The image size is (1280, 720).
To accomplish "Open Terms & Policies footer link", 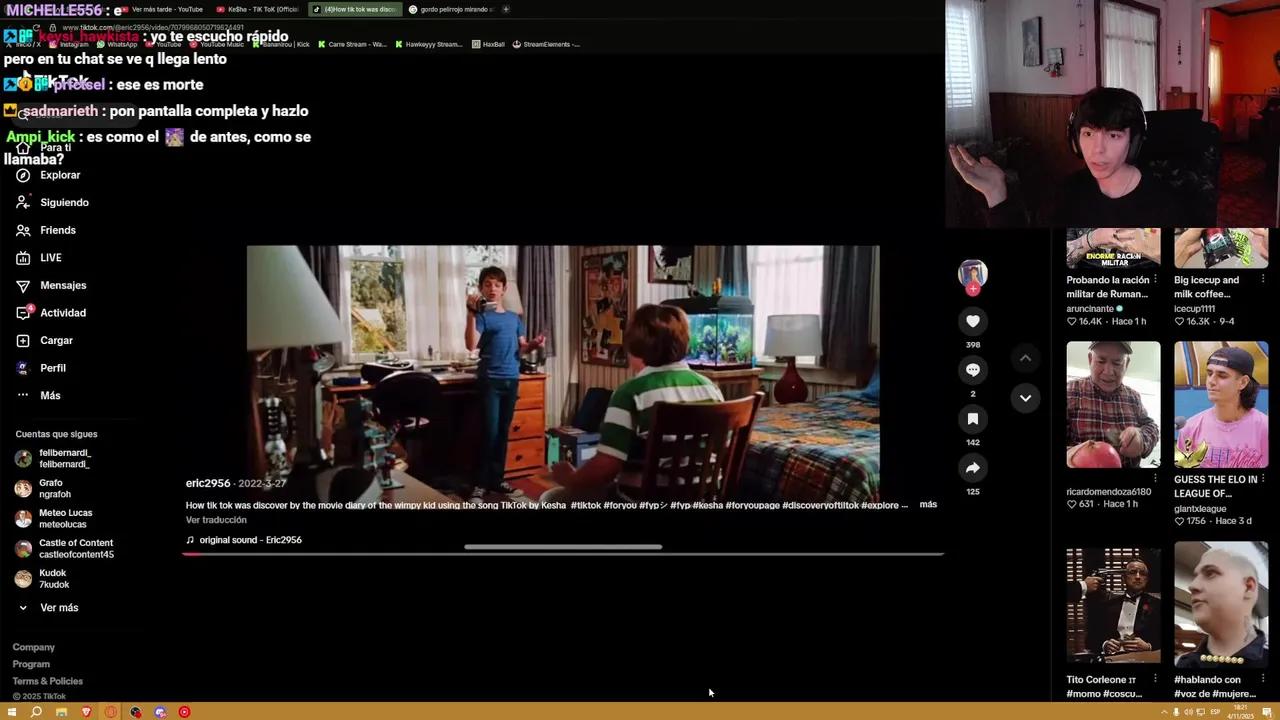I will coord(47,681).
